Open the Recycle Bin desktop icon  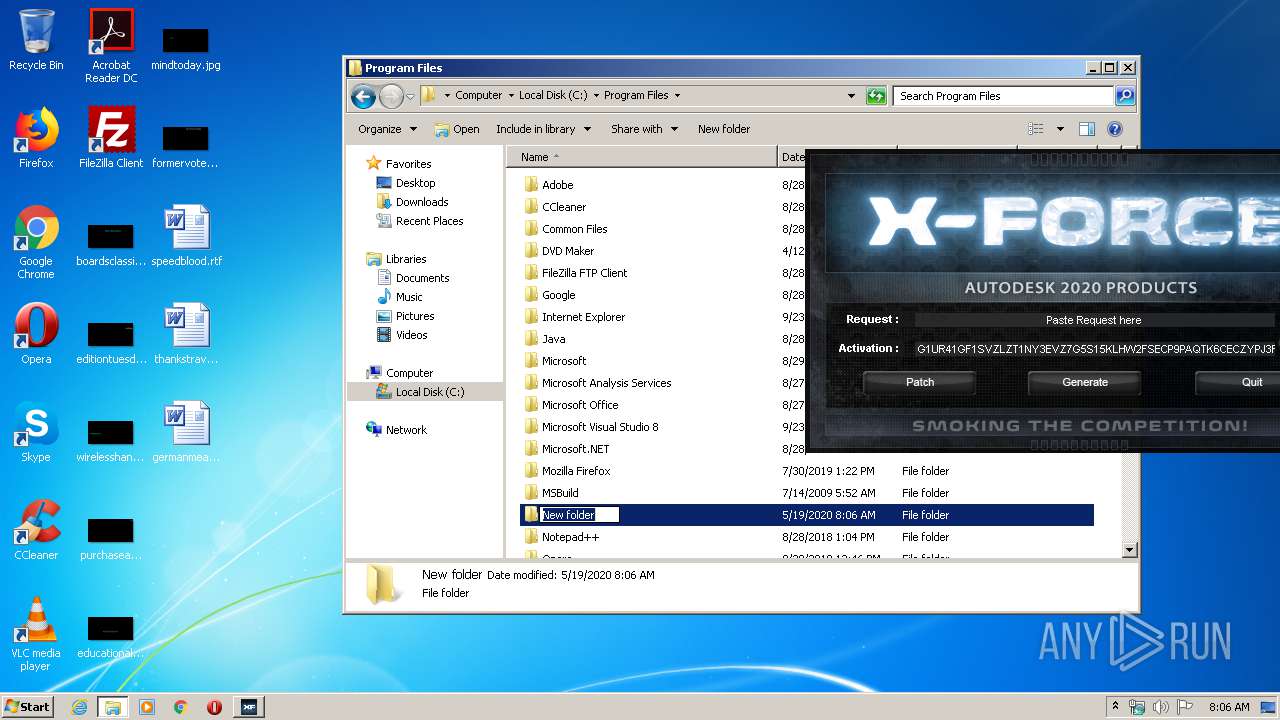(x=36, y=40)
